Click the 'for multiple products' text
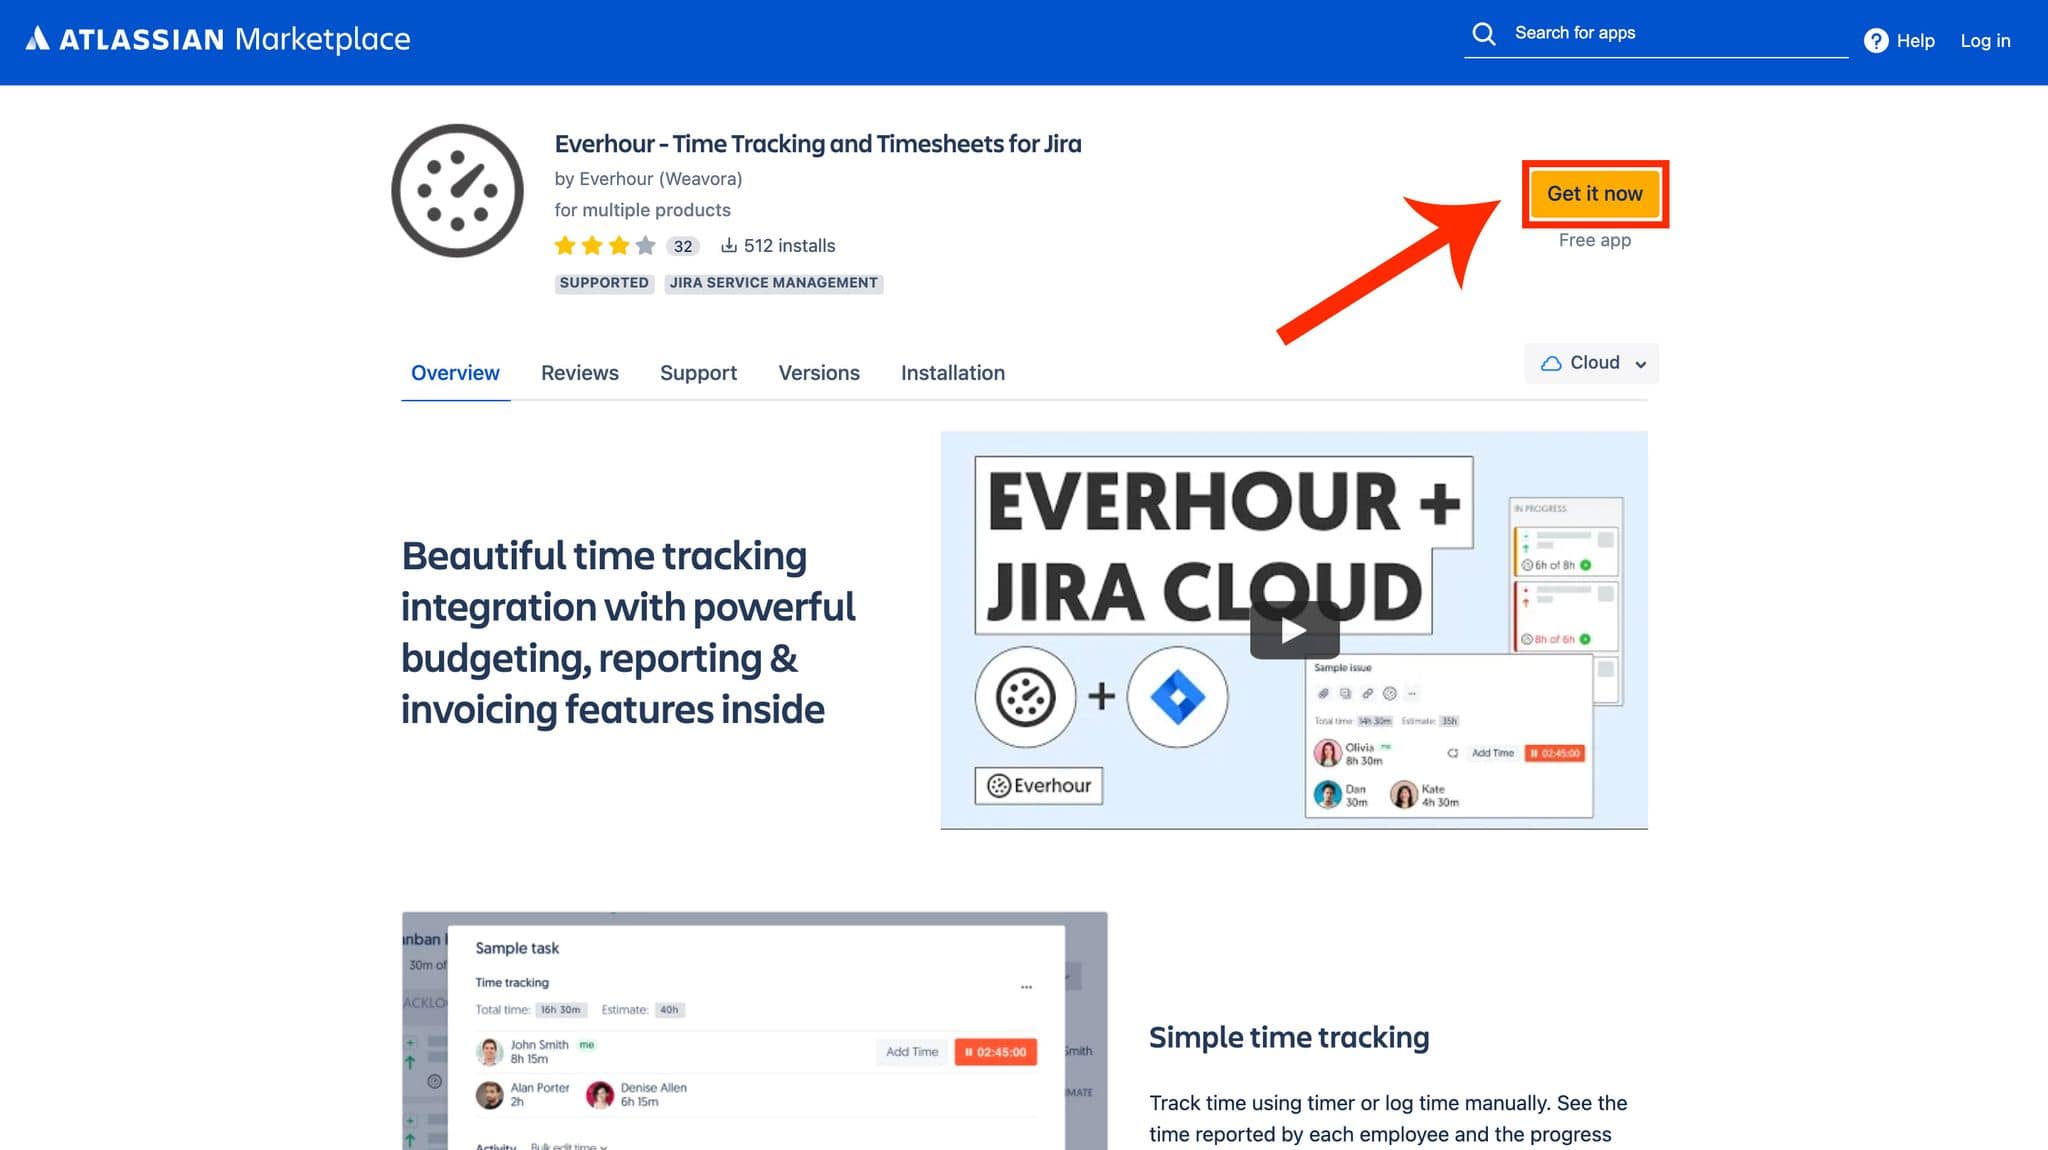Viewport: 2048px width, 1150px height. tap(642, 210)
